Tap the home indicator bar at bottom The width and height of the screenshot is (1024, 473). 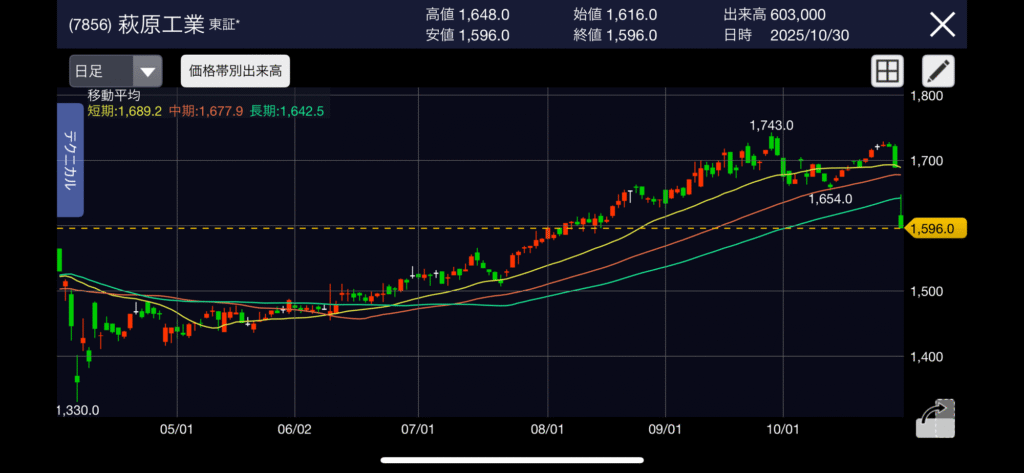pyautogui.click(x=511, y=461)
